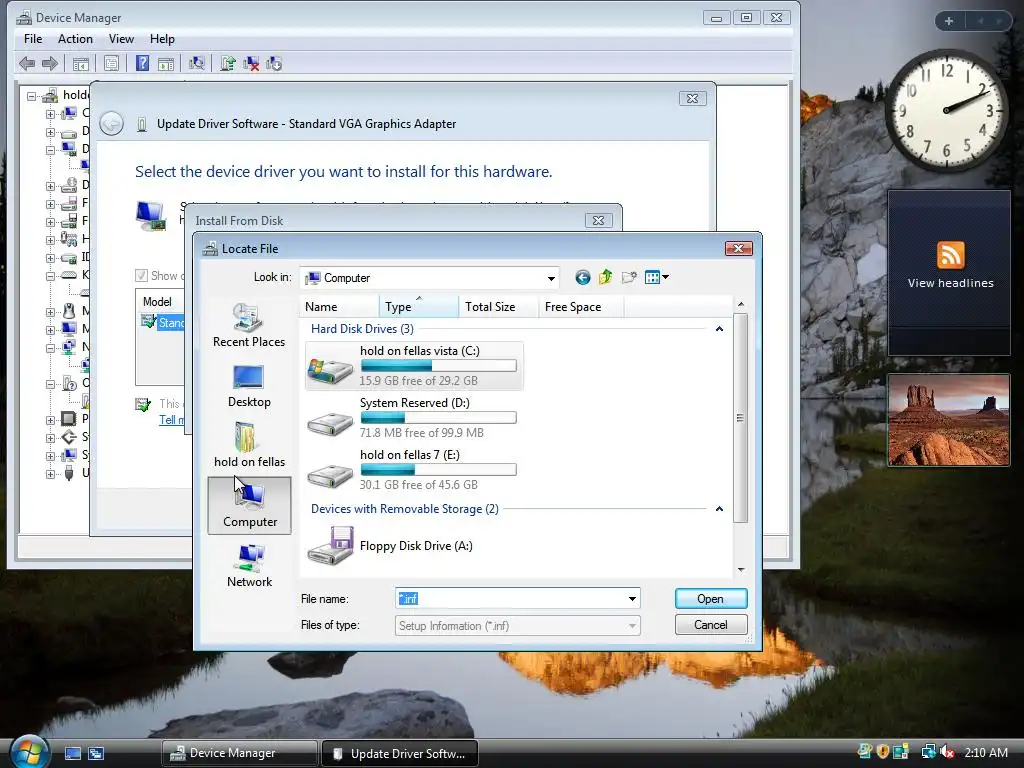Screen dimensions: 1024x768
Task: Select hold on fellas vista (C:) drive
Action: tap(414, 366)
